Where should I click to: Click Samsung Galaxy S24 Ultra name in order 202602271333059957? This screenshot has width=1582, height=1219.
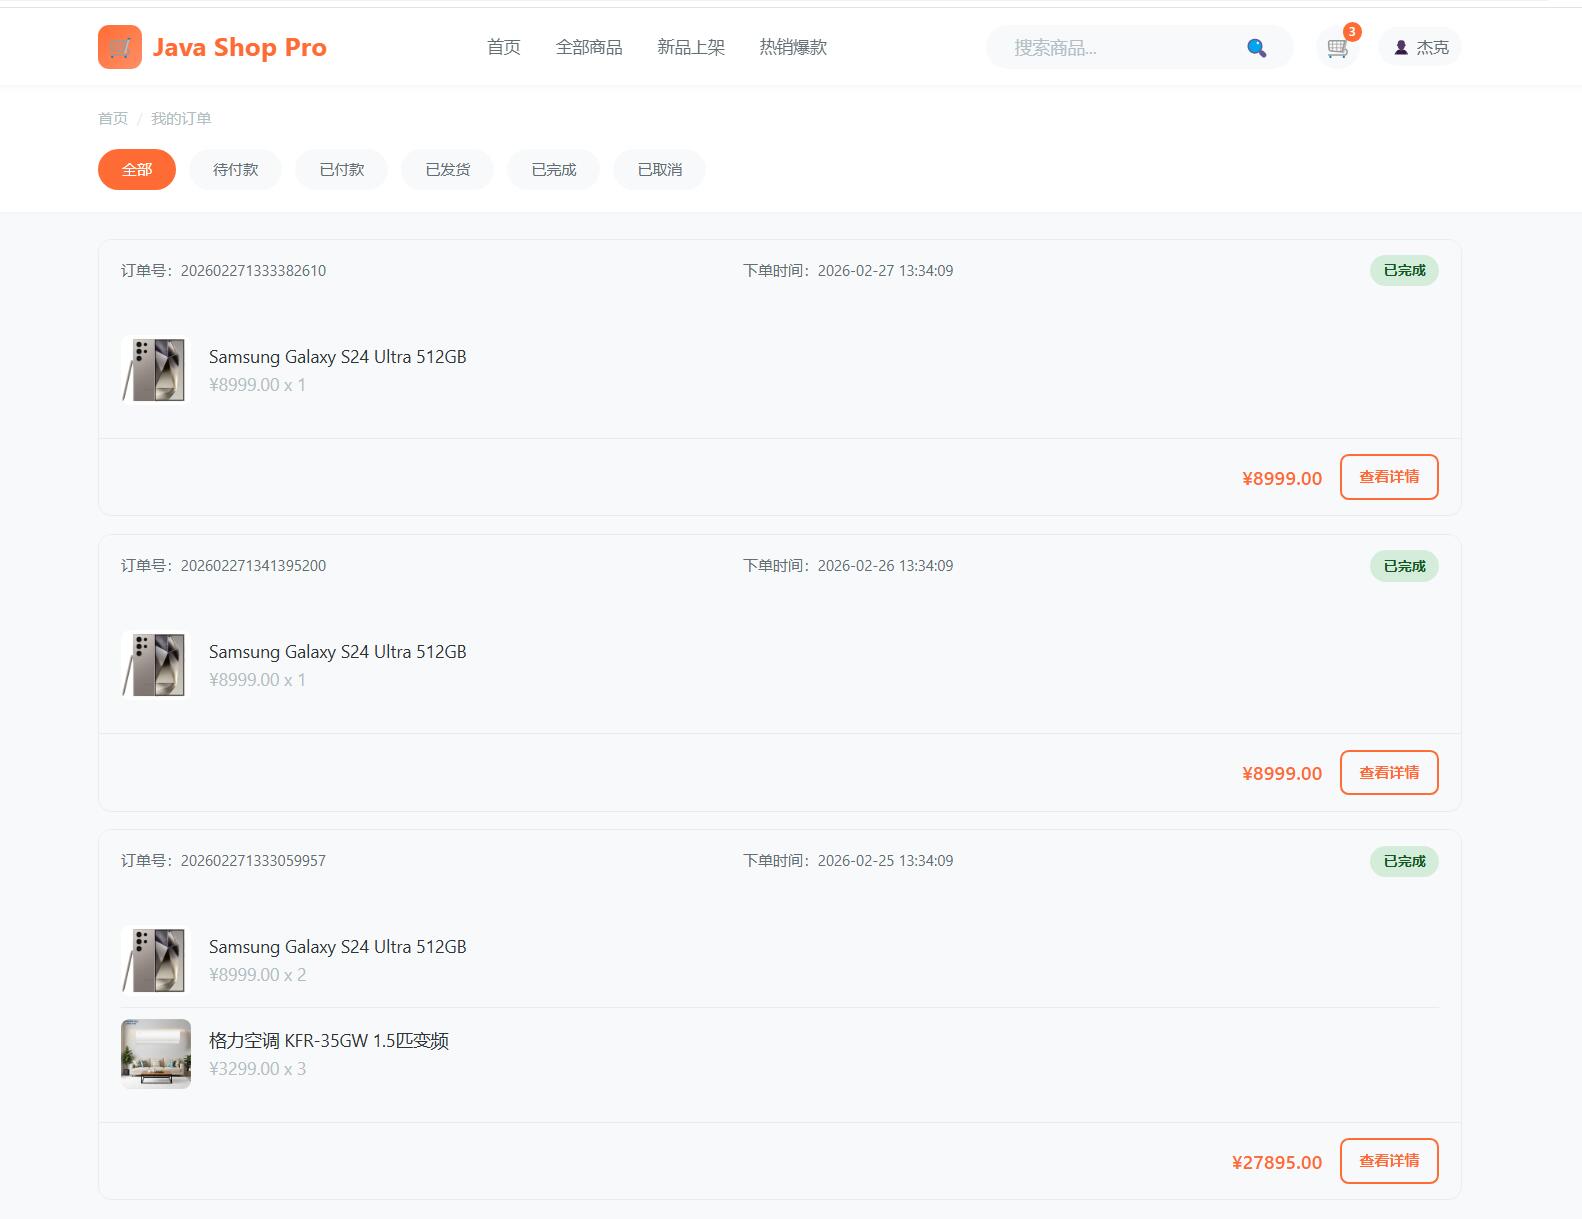pyautogui.click(x=337, y=947)
